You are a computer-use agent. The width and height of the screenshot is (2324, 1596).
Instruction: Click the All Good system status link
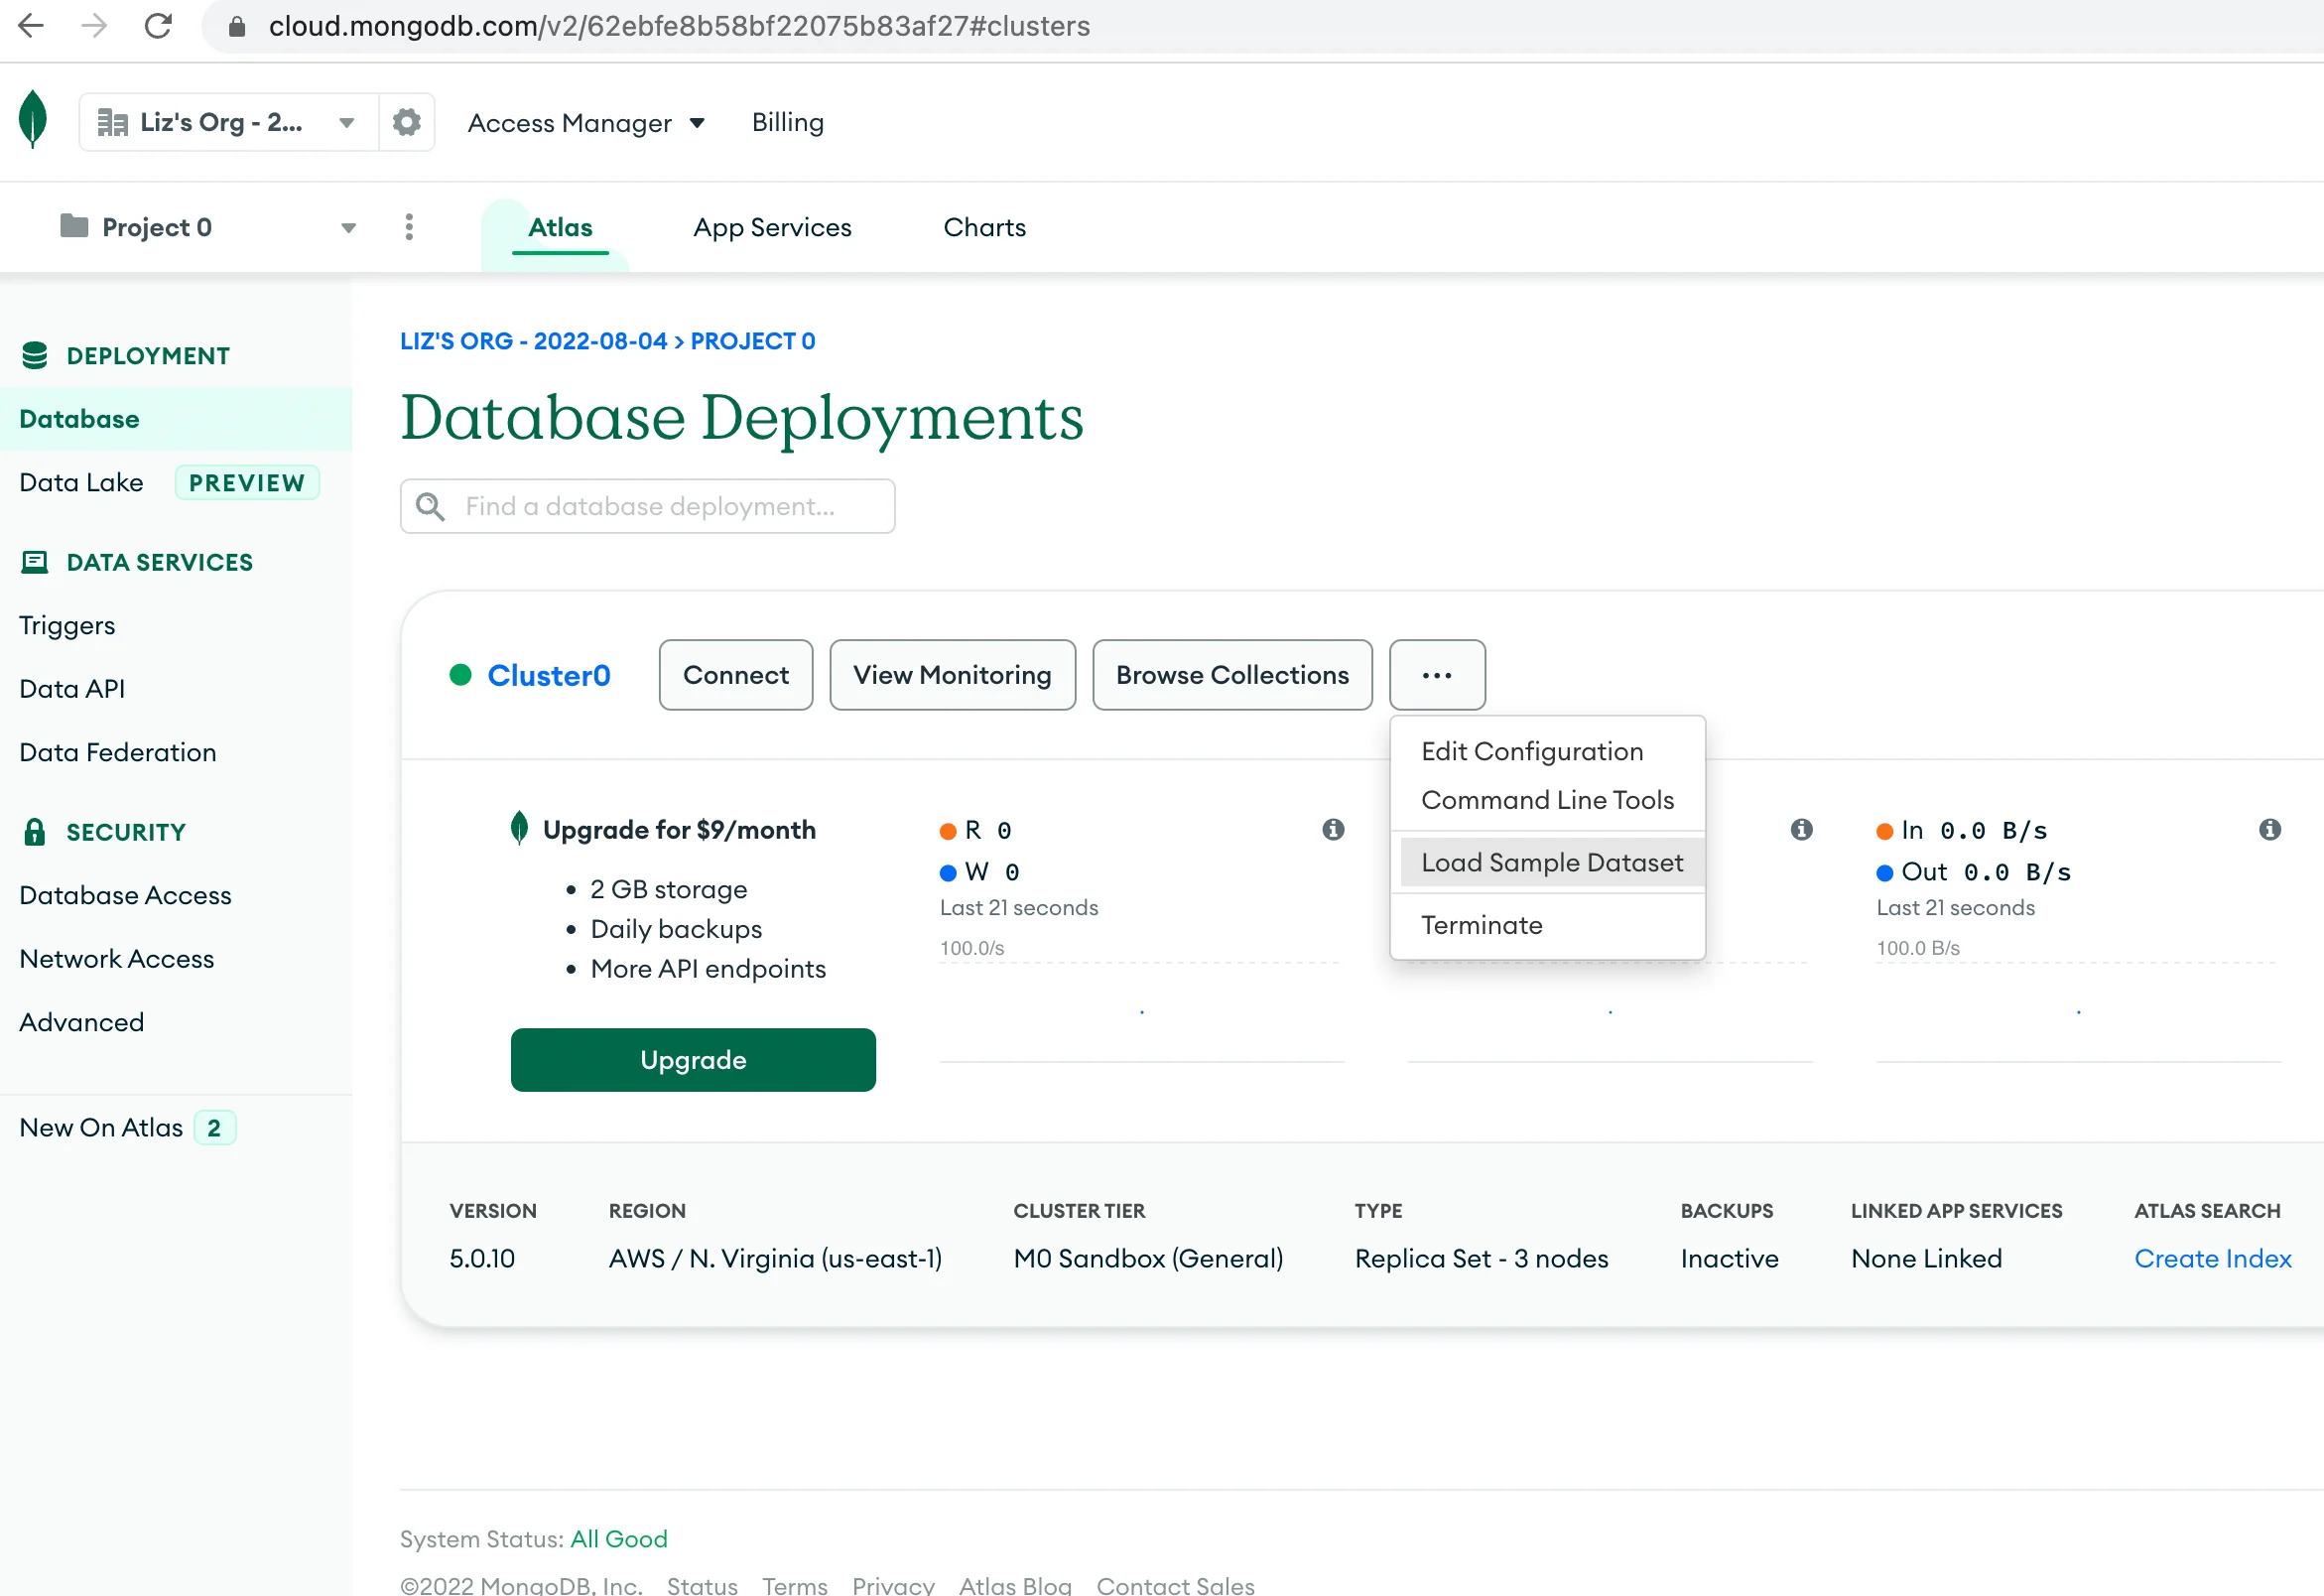coord(619,1539)
